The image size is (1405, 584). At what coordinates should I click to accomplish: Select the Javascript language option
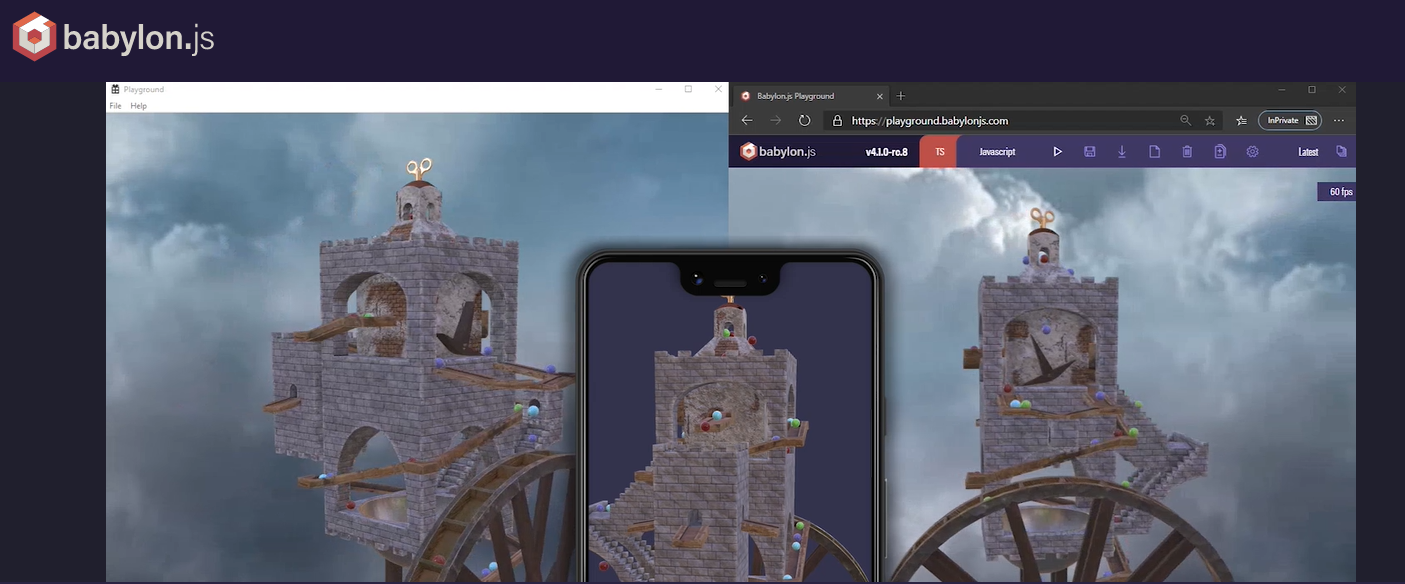[997, 152]
